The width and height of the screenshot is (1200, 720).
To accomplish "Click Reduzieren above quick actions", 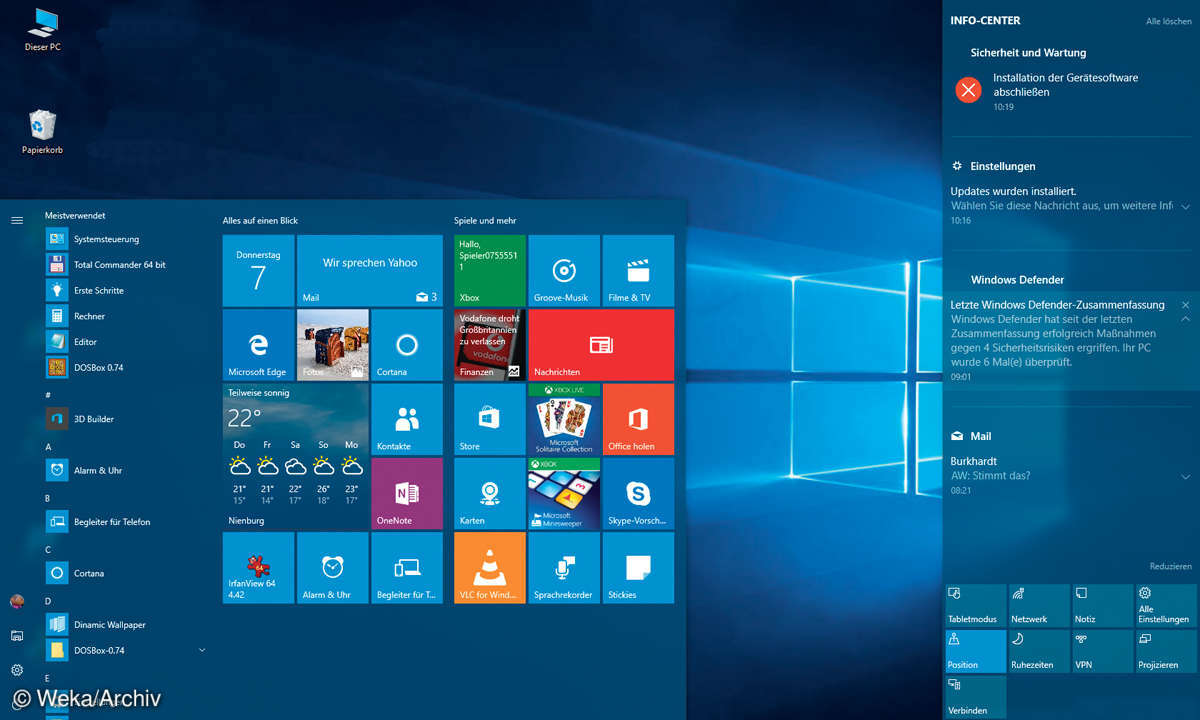I will coord(1170,567).
